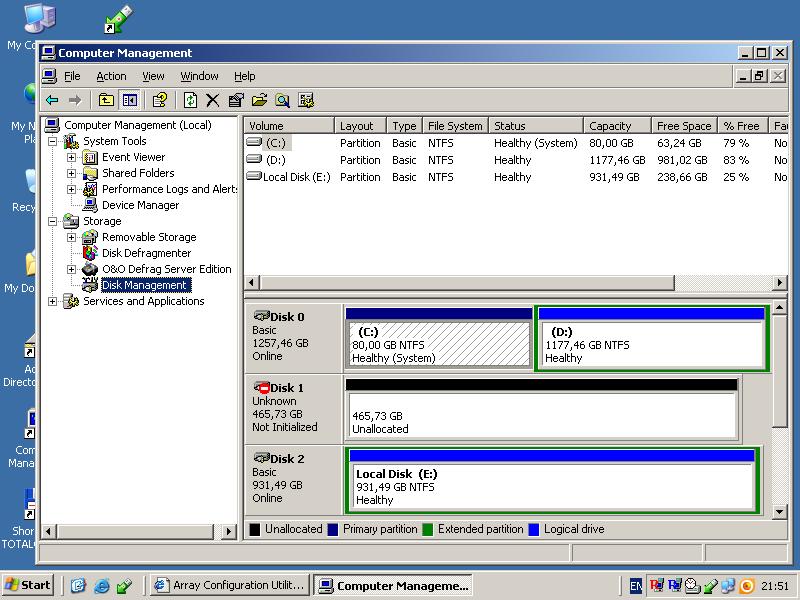The height and width of the screenshot is (600, 800).
Task: Expand O&O Defrag Server Edition node
Action: tap(71, 269)
